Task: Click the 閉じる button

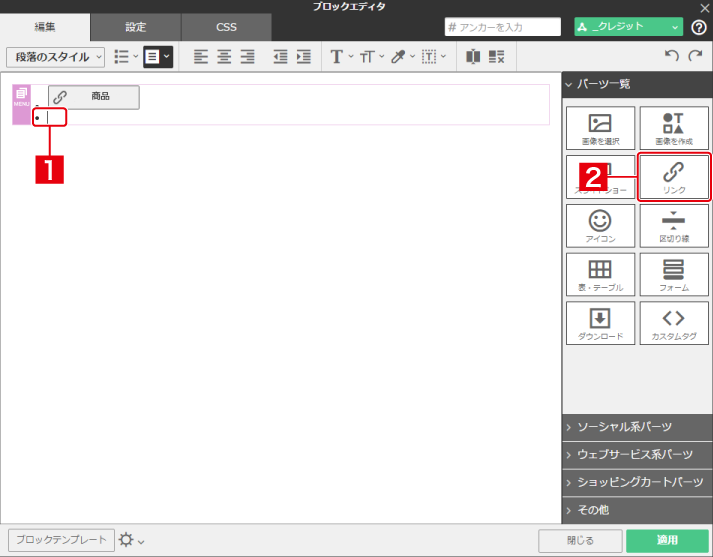Action: [580, 541]
